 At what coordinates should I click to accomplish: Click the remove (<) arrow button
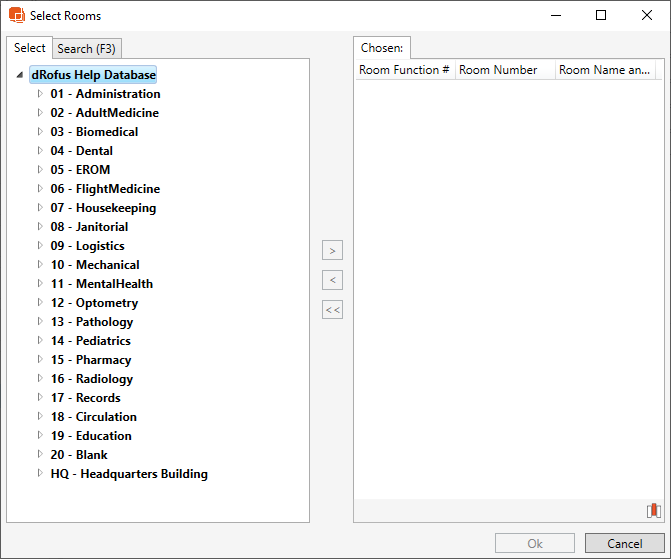coord(333,280)
